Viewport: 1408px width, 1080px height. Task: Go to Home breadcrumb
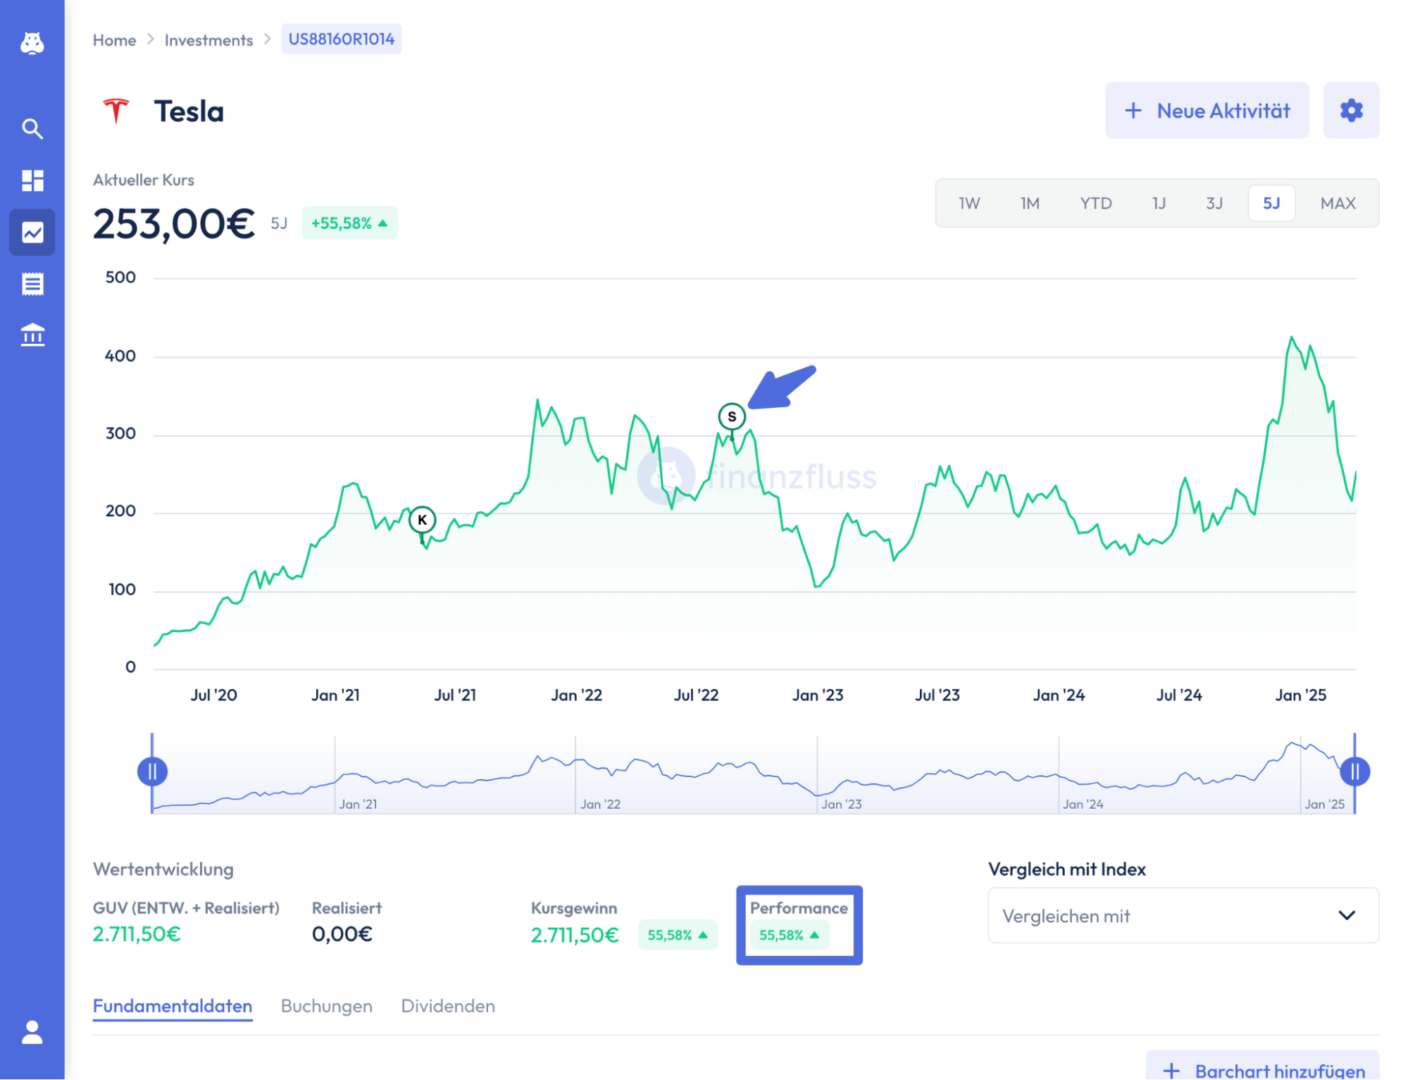[x=114, y=40]
